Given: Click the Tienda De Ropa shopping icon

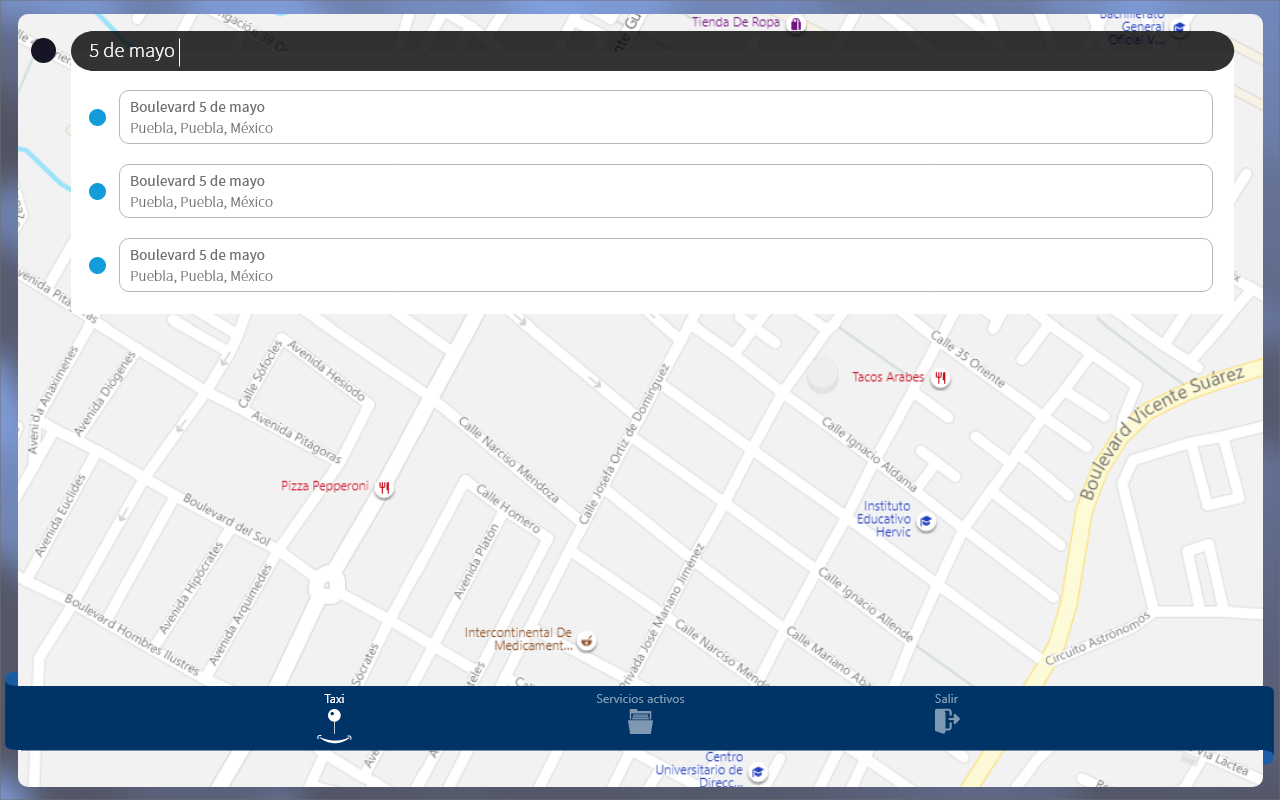Looking at the screenshot, I should pos(796,23).
